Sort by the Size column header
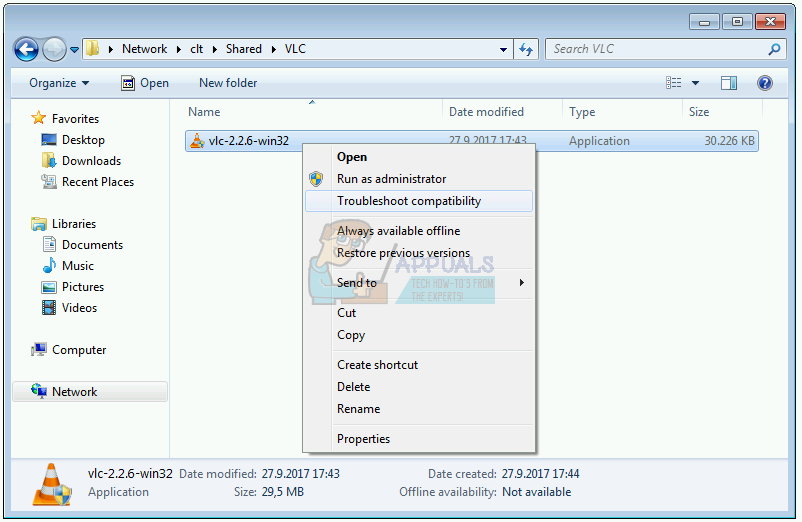Viewport: 802px width, 522px height. tap(699, 112)
